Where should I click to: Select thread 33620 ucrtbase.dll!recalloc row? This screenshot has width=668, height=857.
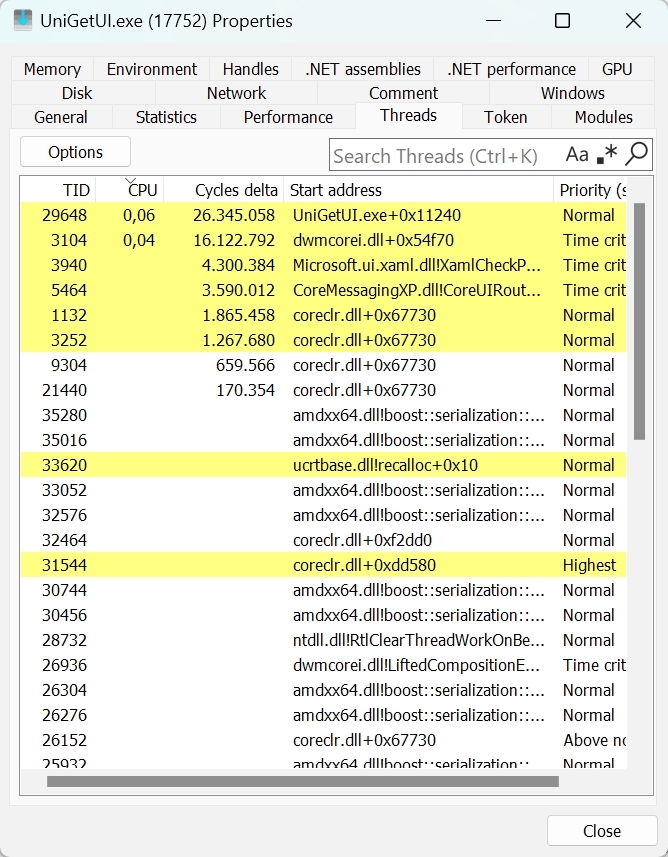click(x=324, y=465)
